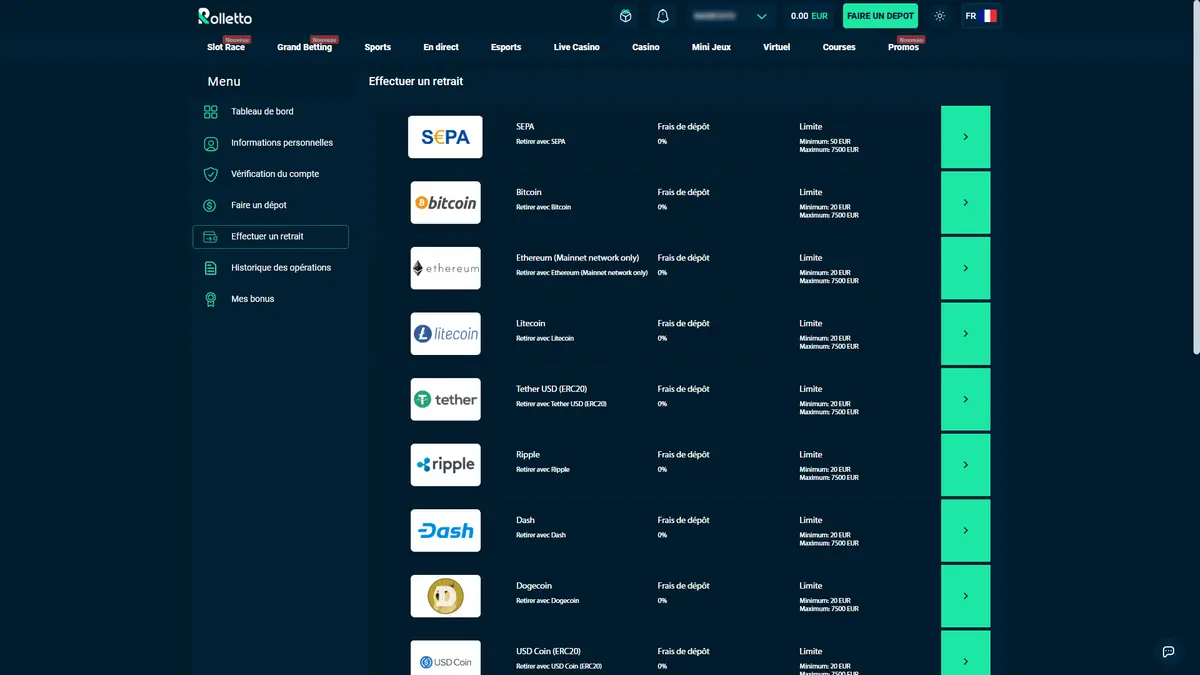1200x675 pixels.
Task: Open Ripple withdrawal green arrow
Action: (x=965, y=465)
